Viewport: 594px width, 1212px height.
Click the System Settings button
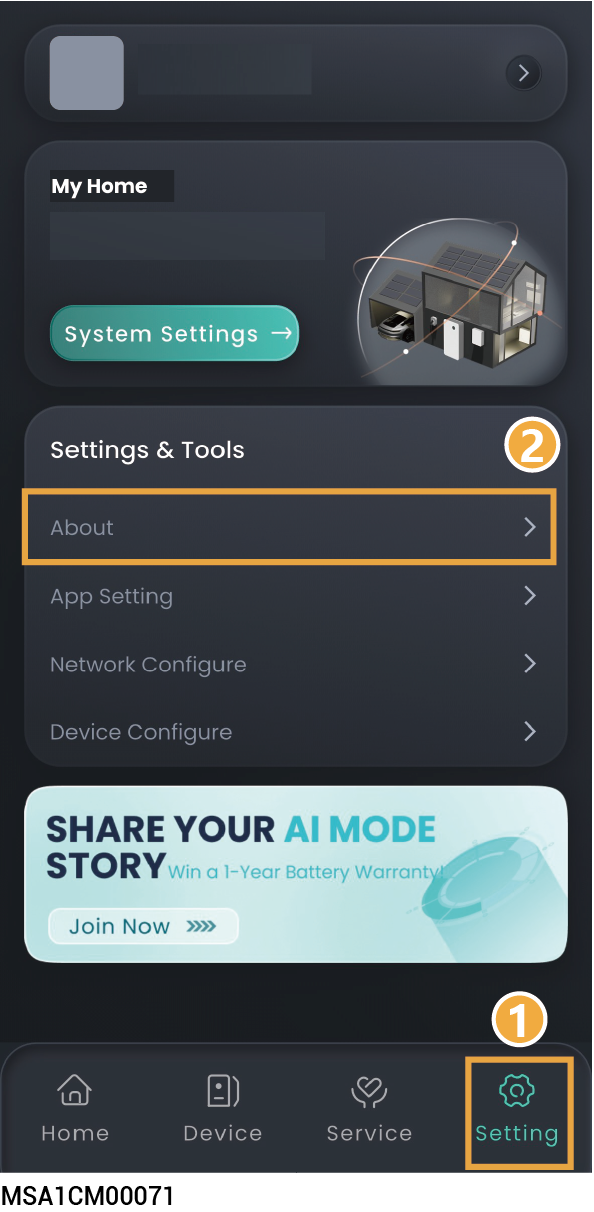click(x=175, y=333)
